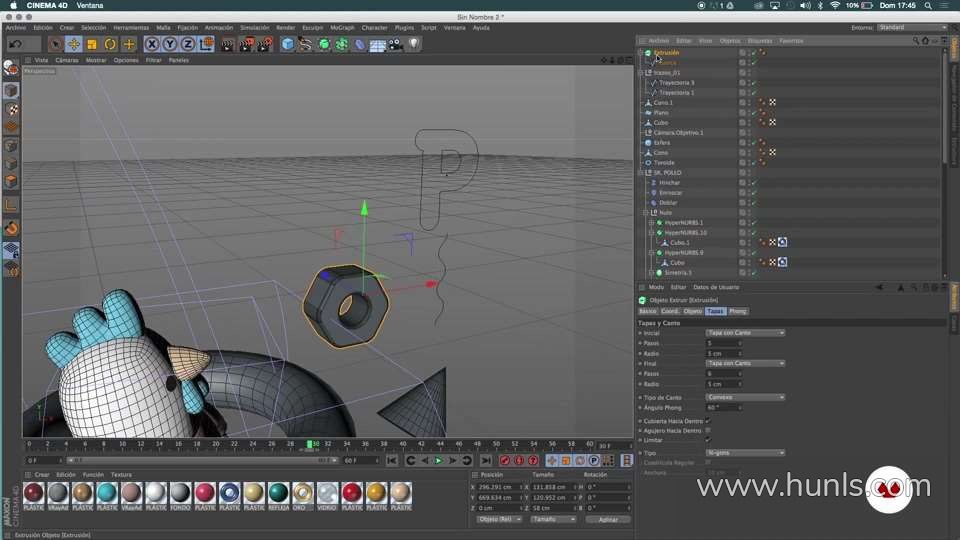Screen dimensions: 960x540
Task: Click the Undo arrow in the toolbar
Action: click(15, 44)
